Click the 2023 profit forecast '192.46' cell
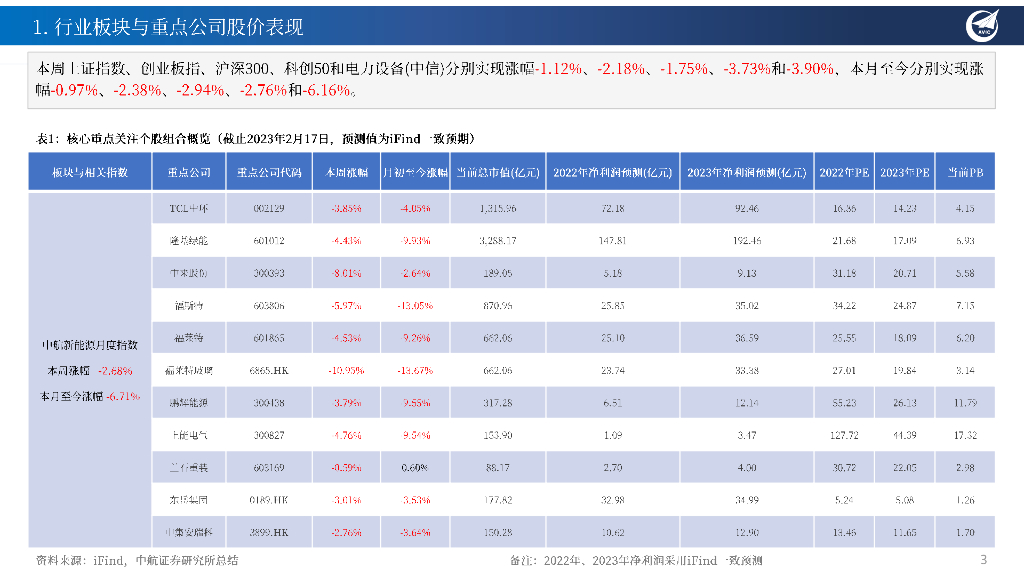This screenshot has width=1024, height=576. (x=747, y=241)
